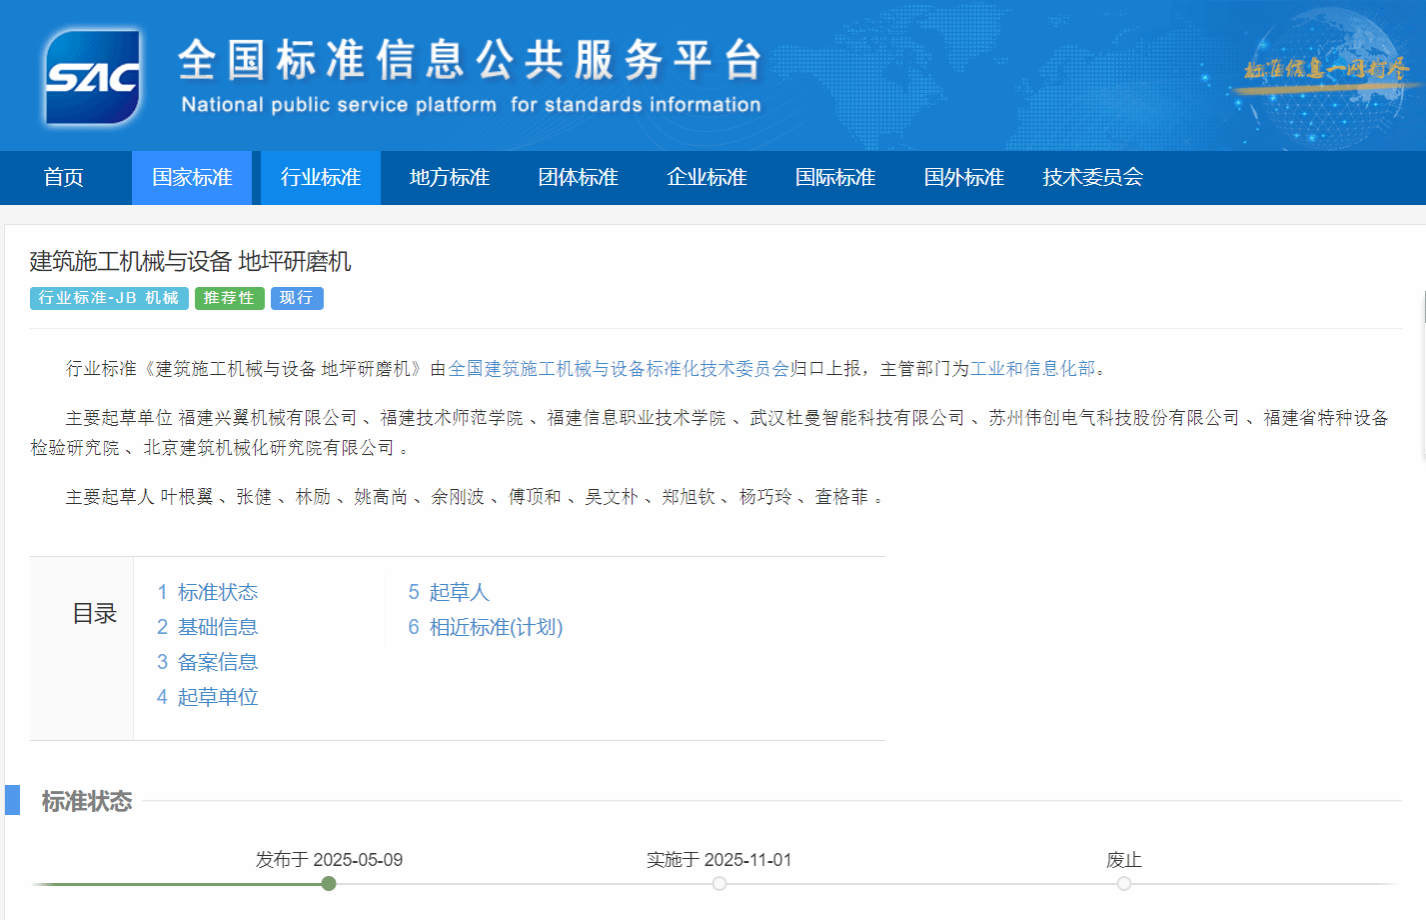Screen dimensions: 1426x920
Task: Switch to 团体标准 section
Action: point(578,178)
